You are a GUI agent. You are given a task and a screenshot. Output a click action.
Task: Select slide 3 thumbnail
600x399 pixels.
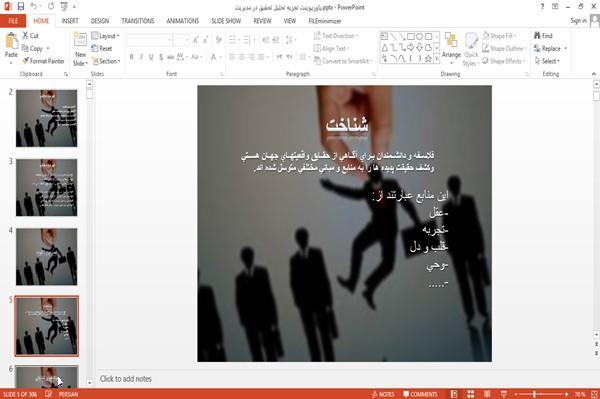[47, 187]
